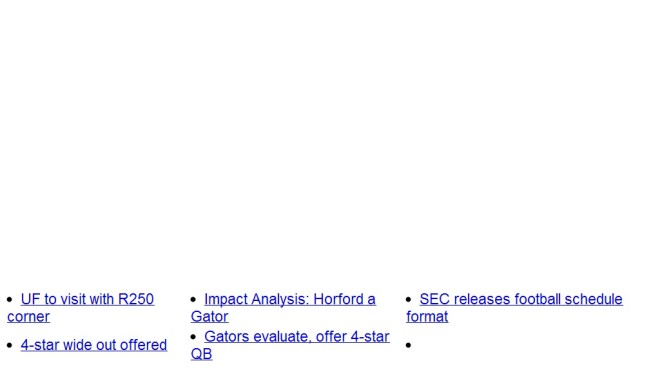Go to the Horford impact analysis story

[290, 299]
